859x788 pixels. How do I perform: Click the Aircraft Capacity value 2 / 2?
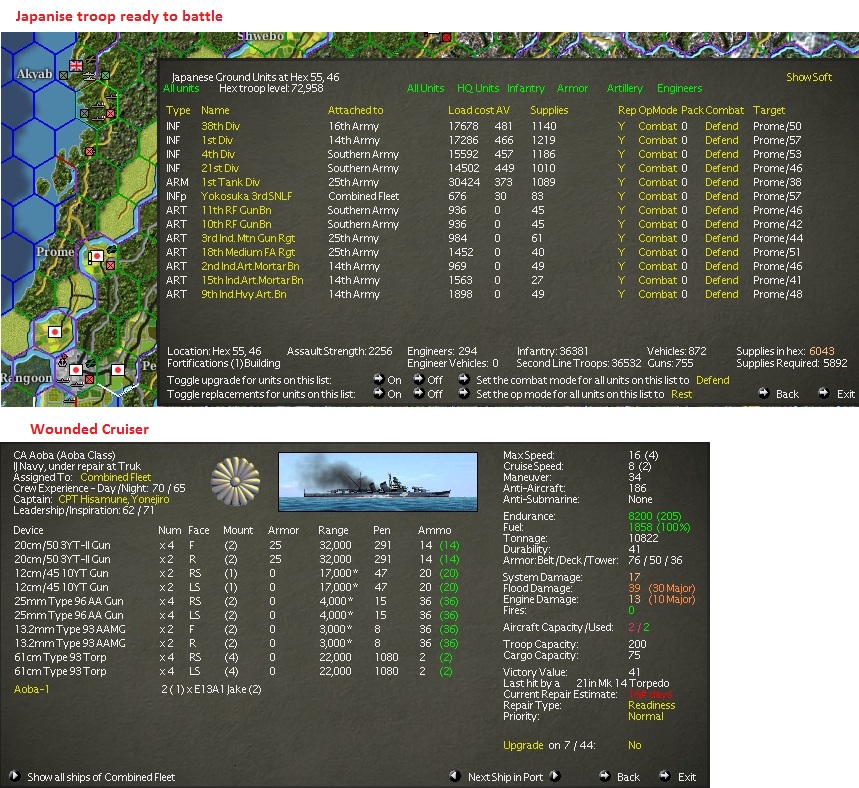[x=639, y=627]
